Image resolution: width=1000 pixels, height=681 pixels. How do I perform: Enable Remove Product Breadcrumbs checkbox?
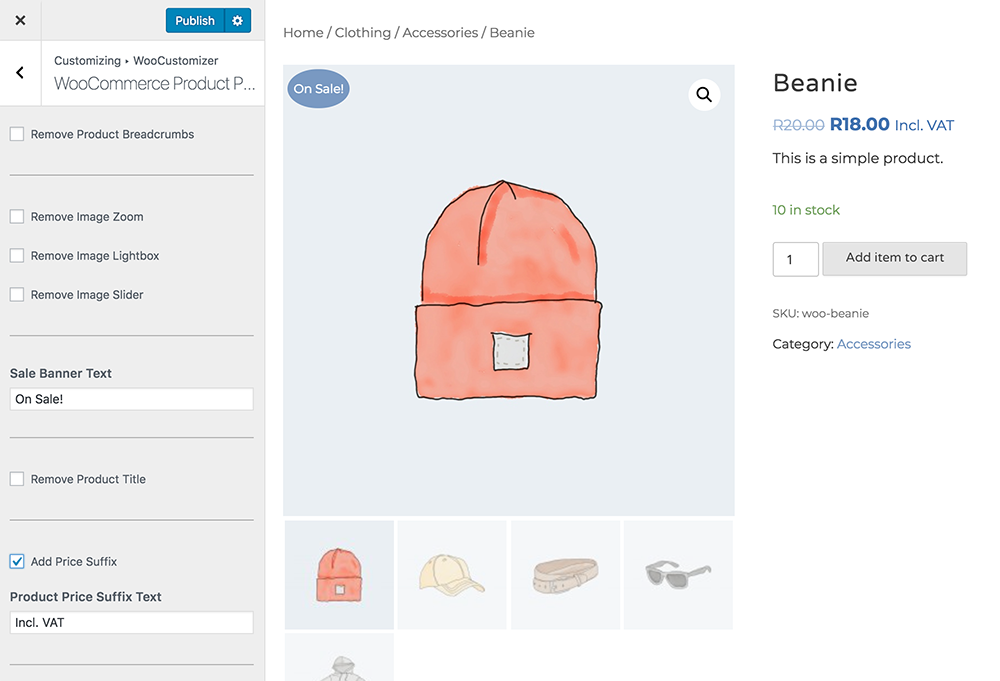point(17,134)
